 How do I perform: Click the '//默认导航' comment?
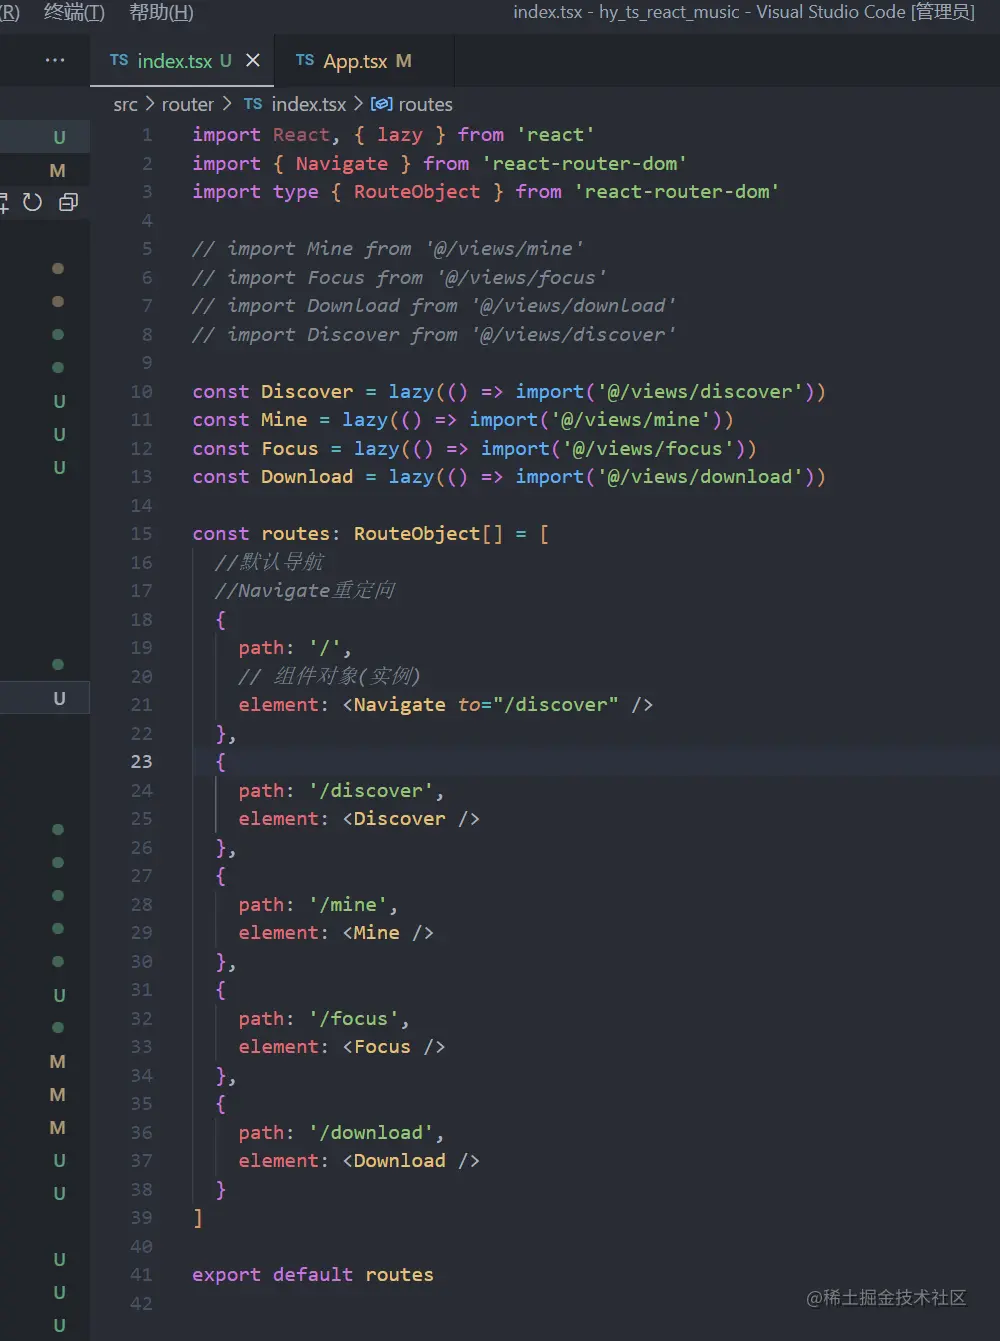pyautogui.click(x=269, y=563)
